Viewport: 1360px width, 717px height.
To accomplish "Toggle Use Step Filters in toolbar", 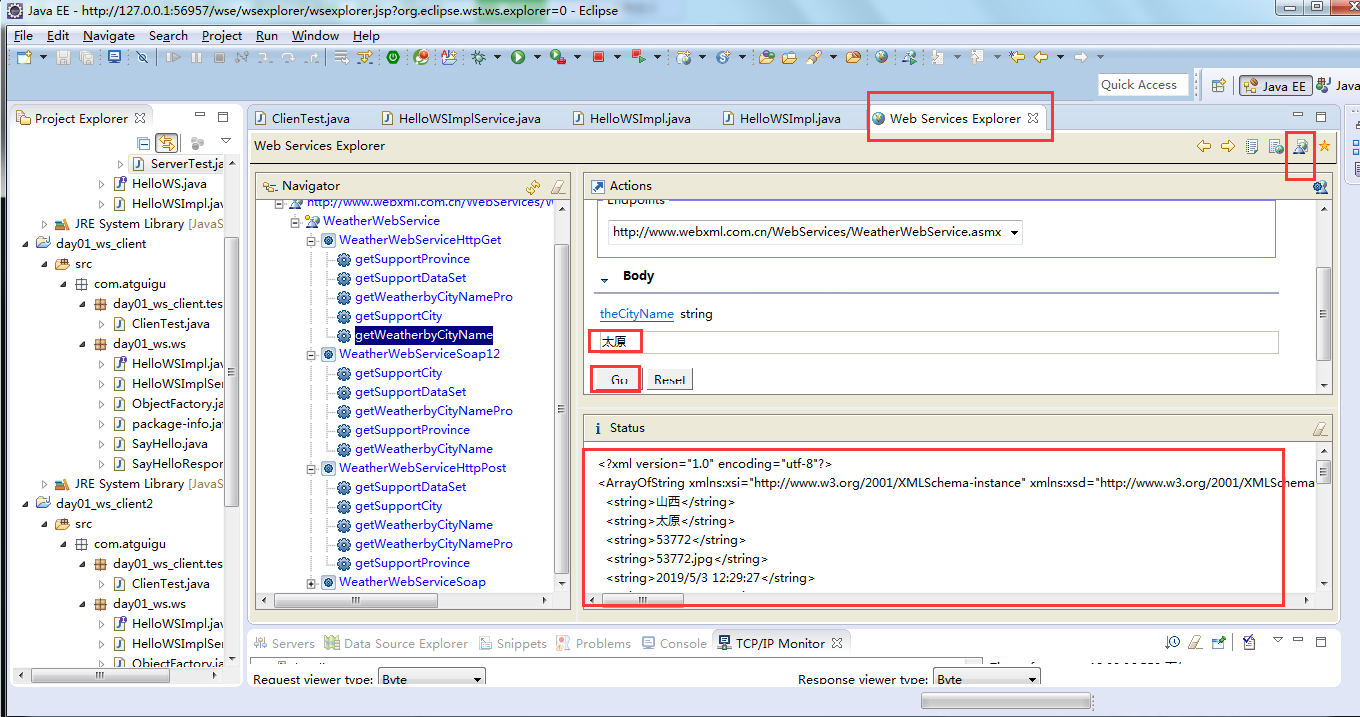I will coord(366,57).
